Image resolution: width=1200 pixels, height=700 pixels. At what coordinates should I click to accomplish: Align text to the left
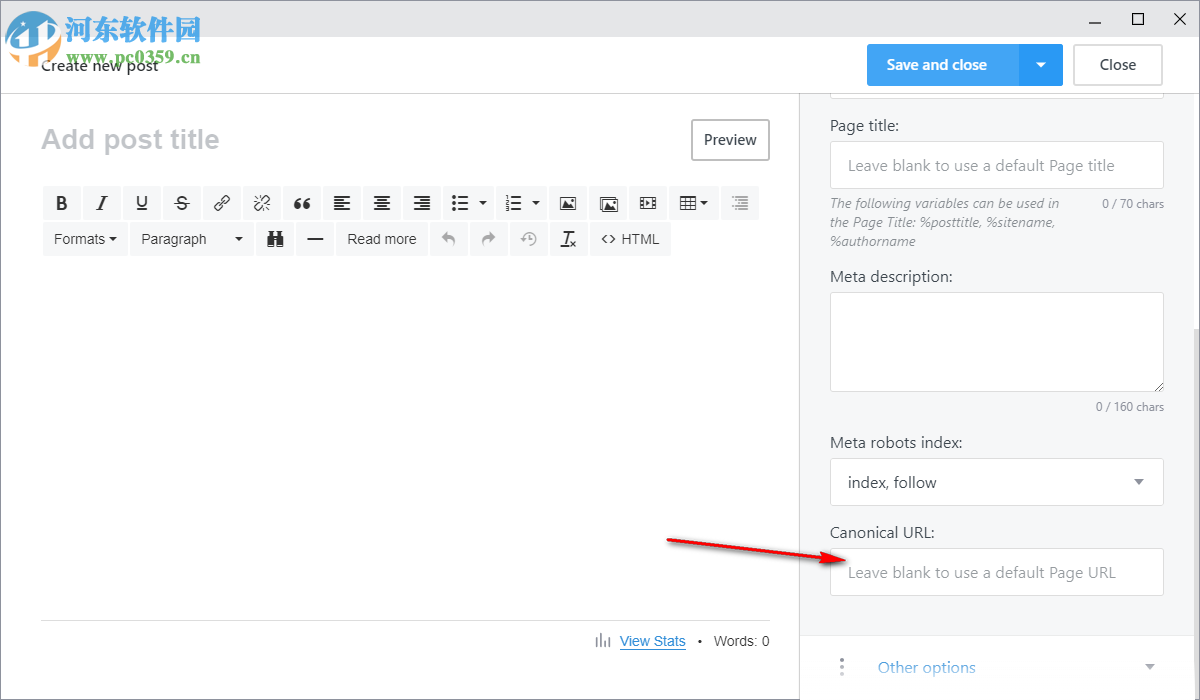[342, 203]
